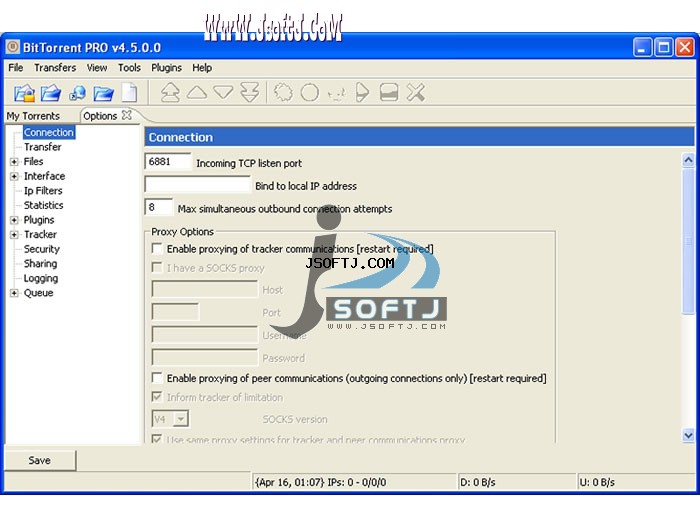The image size is (700, 525).
Task: Click the 'U: 0 B/s' status bar entry
Action: (x=597, y=482)
